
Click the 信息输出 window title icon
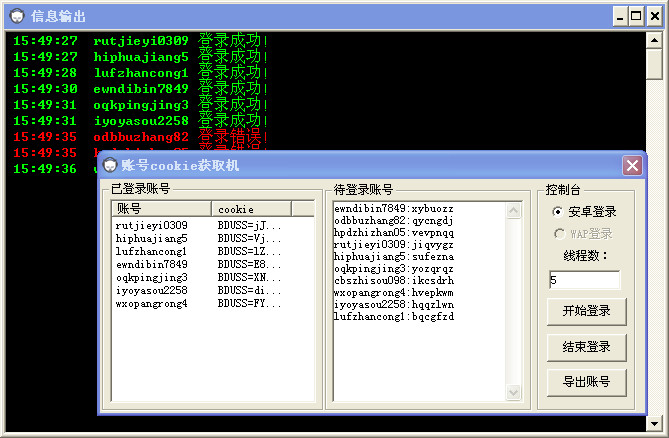[17, 16]
